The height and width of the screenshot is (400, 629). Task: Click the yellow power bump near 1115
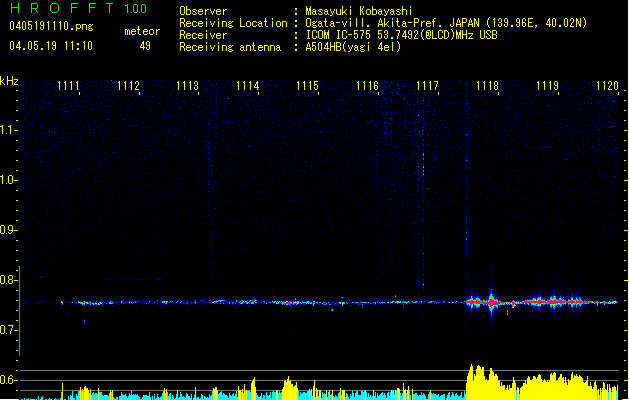click(x=290, y=388)
